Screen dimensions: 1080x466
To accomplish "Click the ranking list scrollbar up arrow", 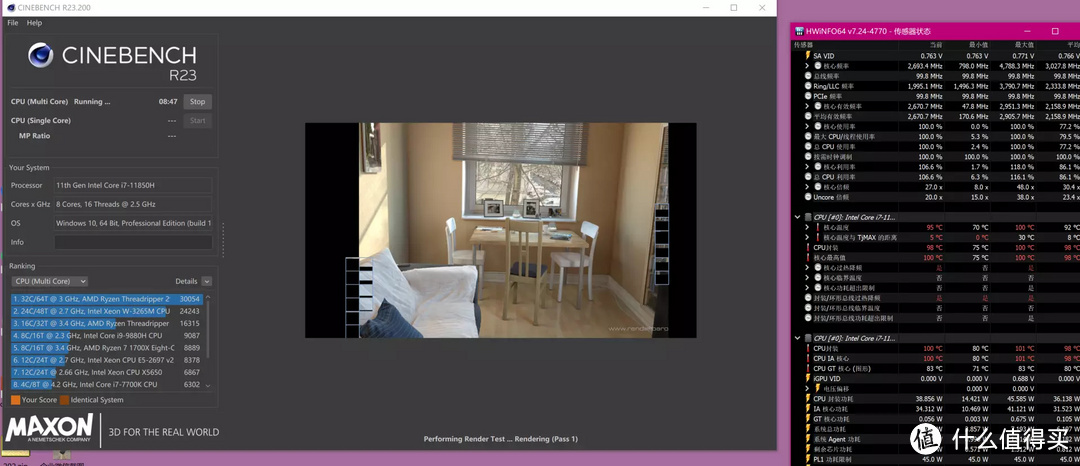I will (x=208, y=297).
